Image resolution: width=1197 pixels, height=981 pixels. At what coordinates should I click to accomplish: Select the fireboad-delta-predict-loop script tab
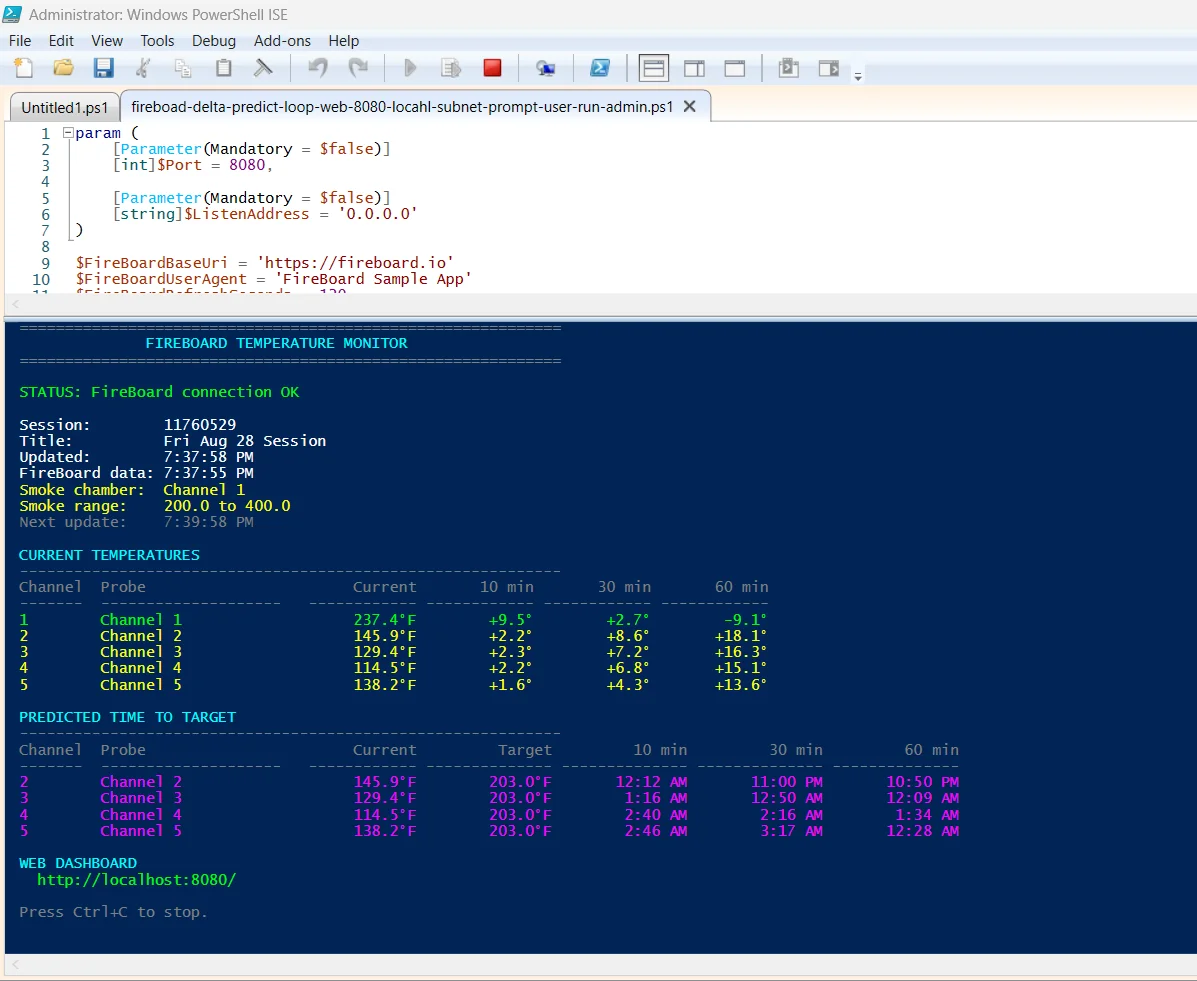tap(402, 107)
